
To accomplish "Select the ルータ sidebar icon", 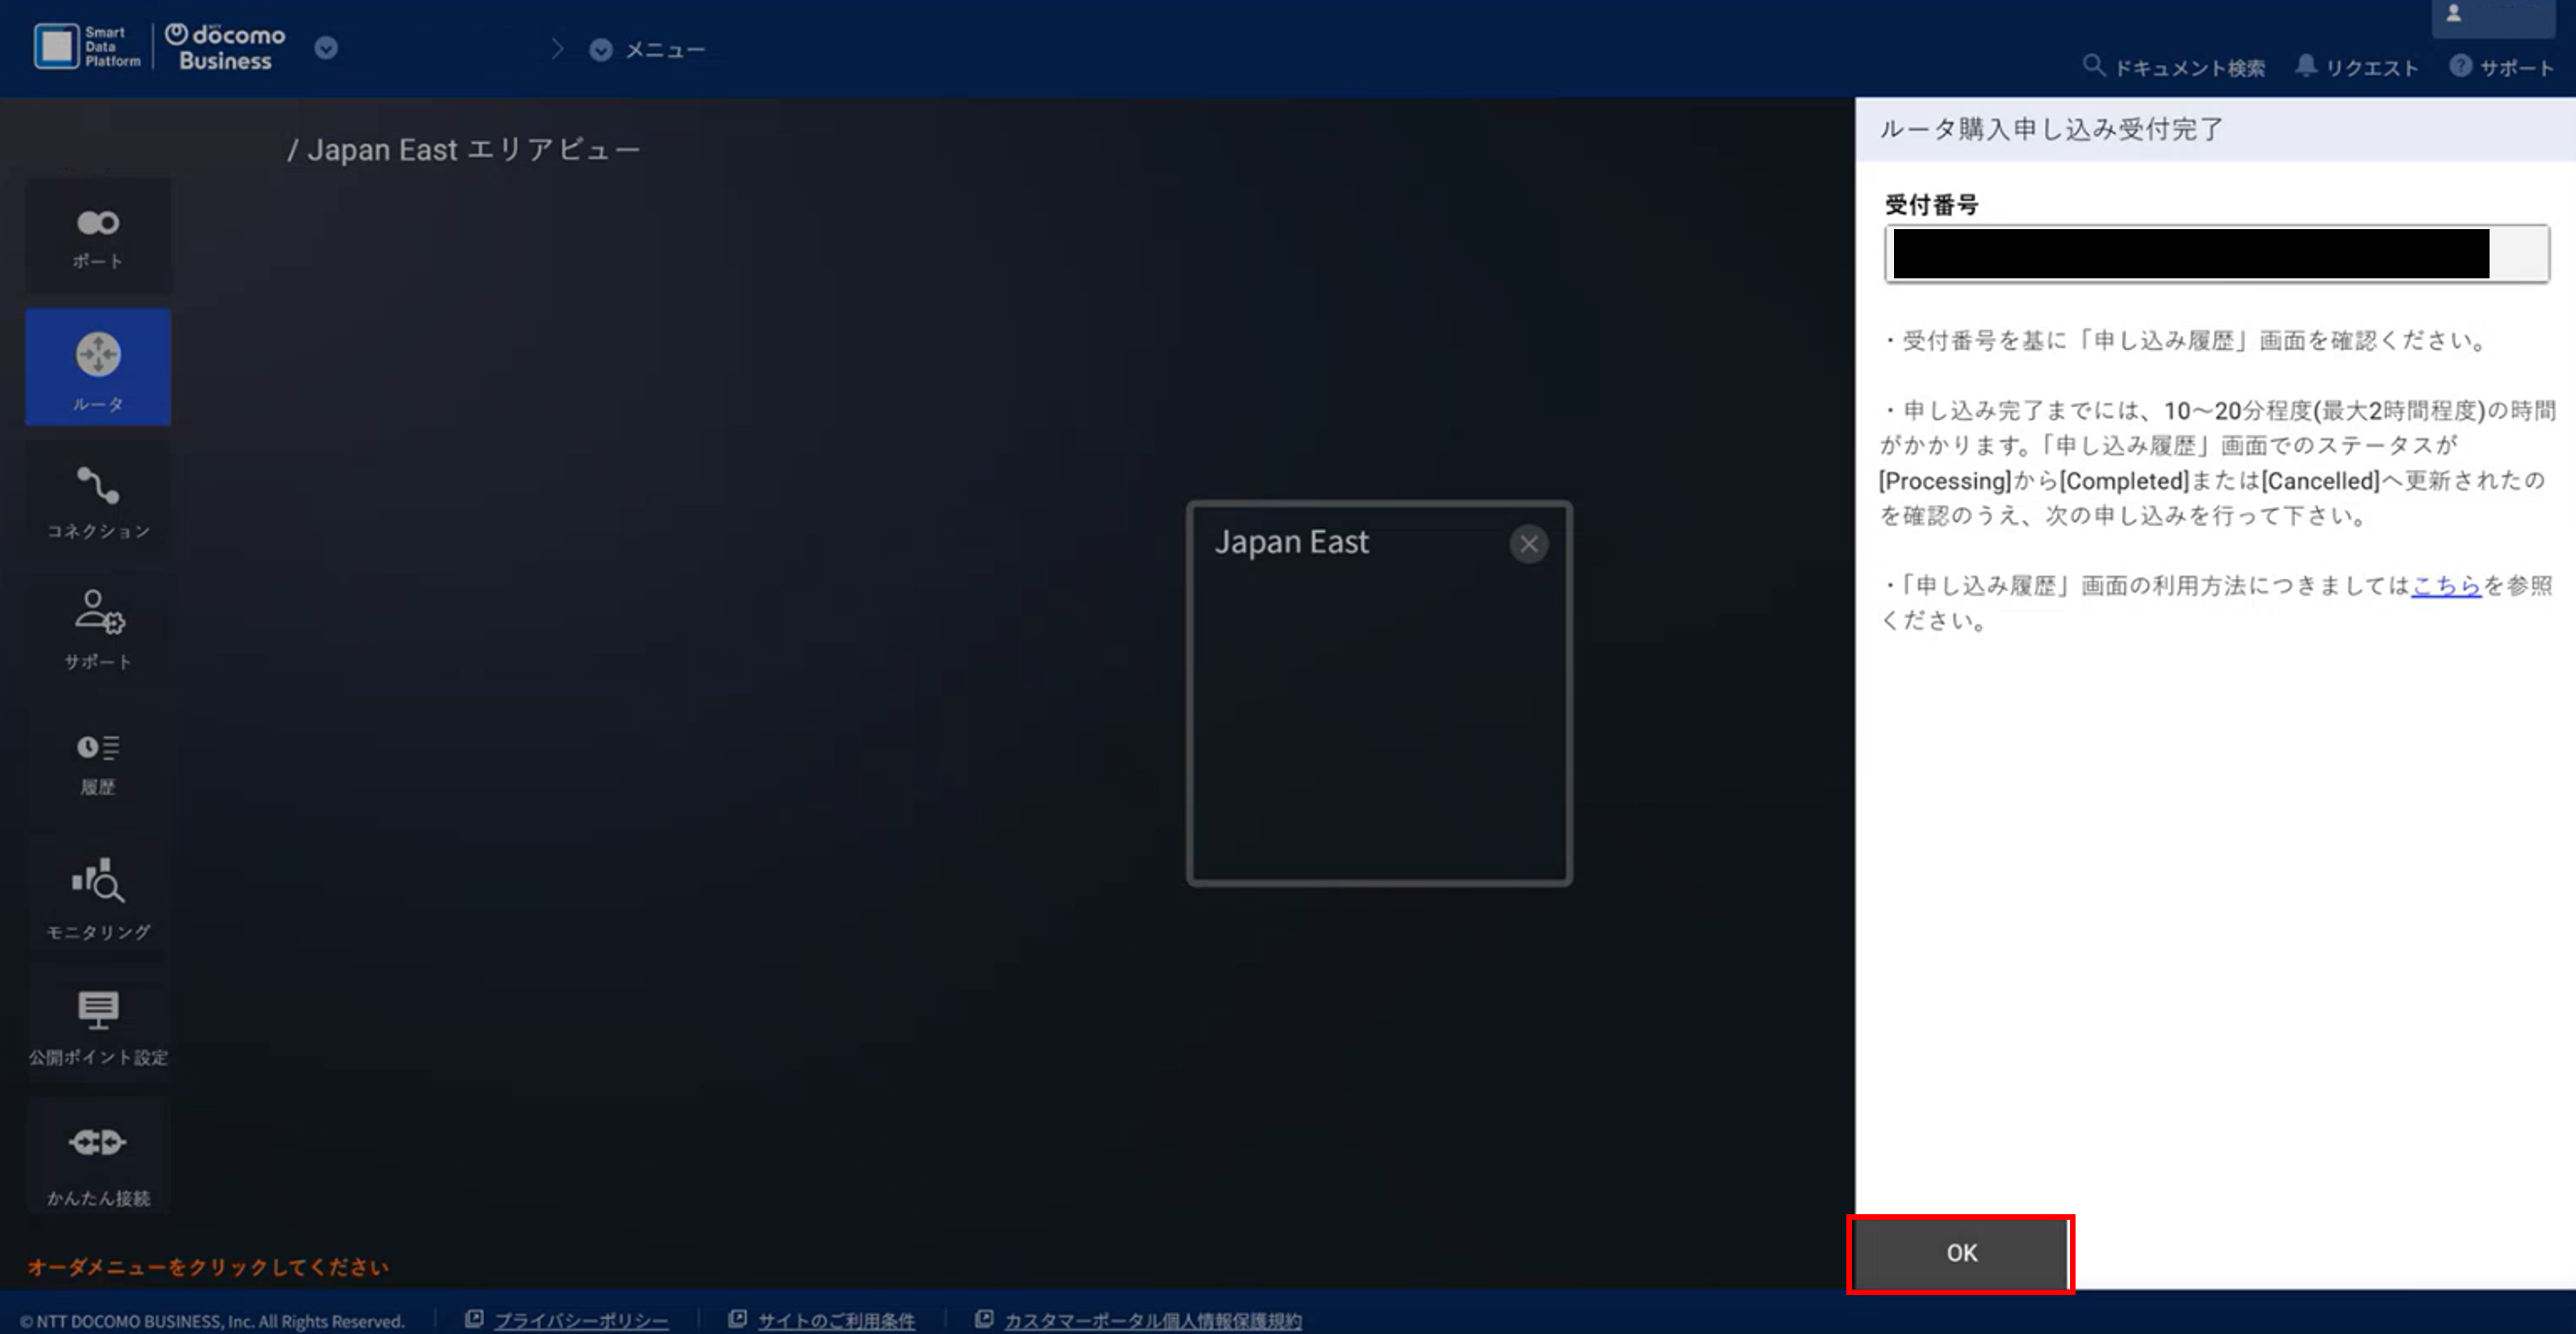I will click(98, 367).
